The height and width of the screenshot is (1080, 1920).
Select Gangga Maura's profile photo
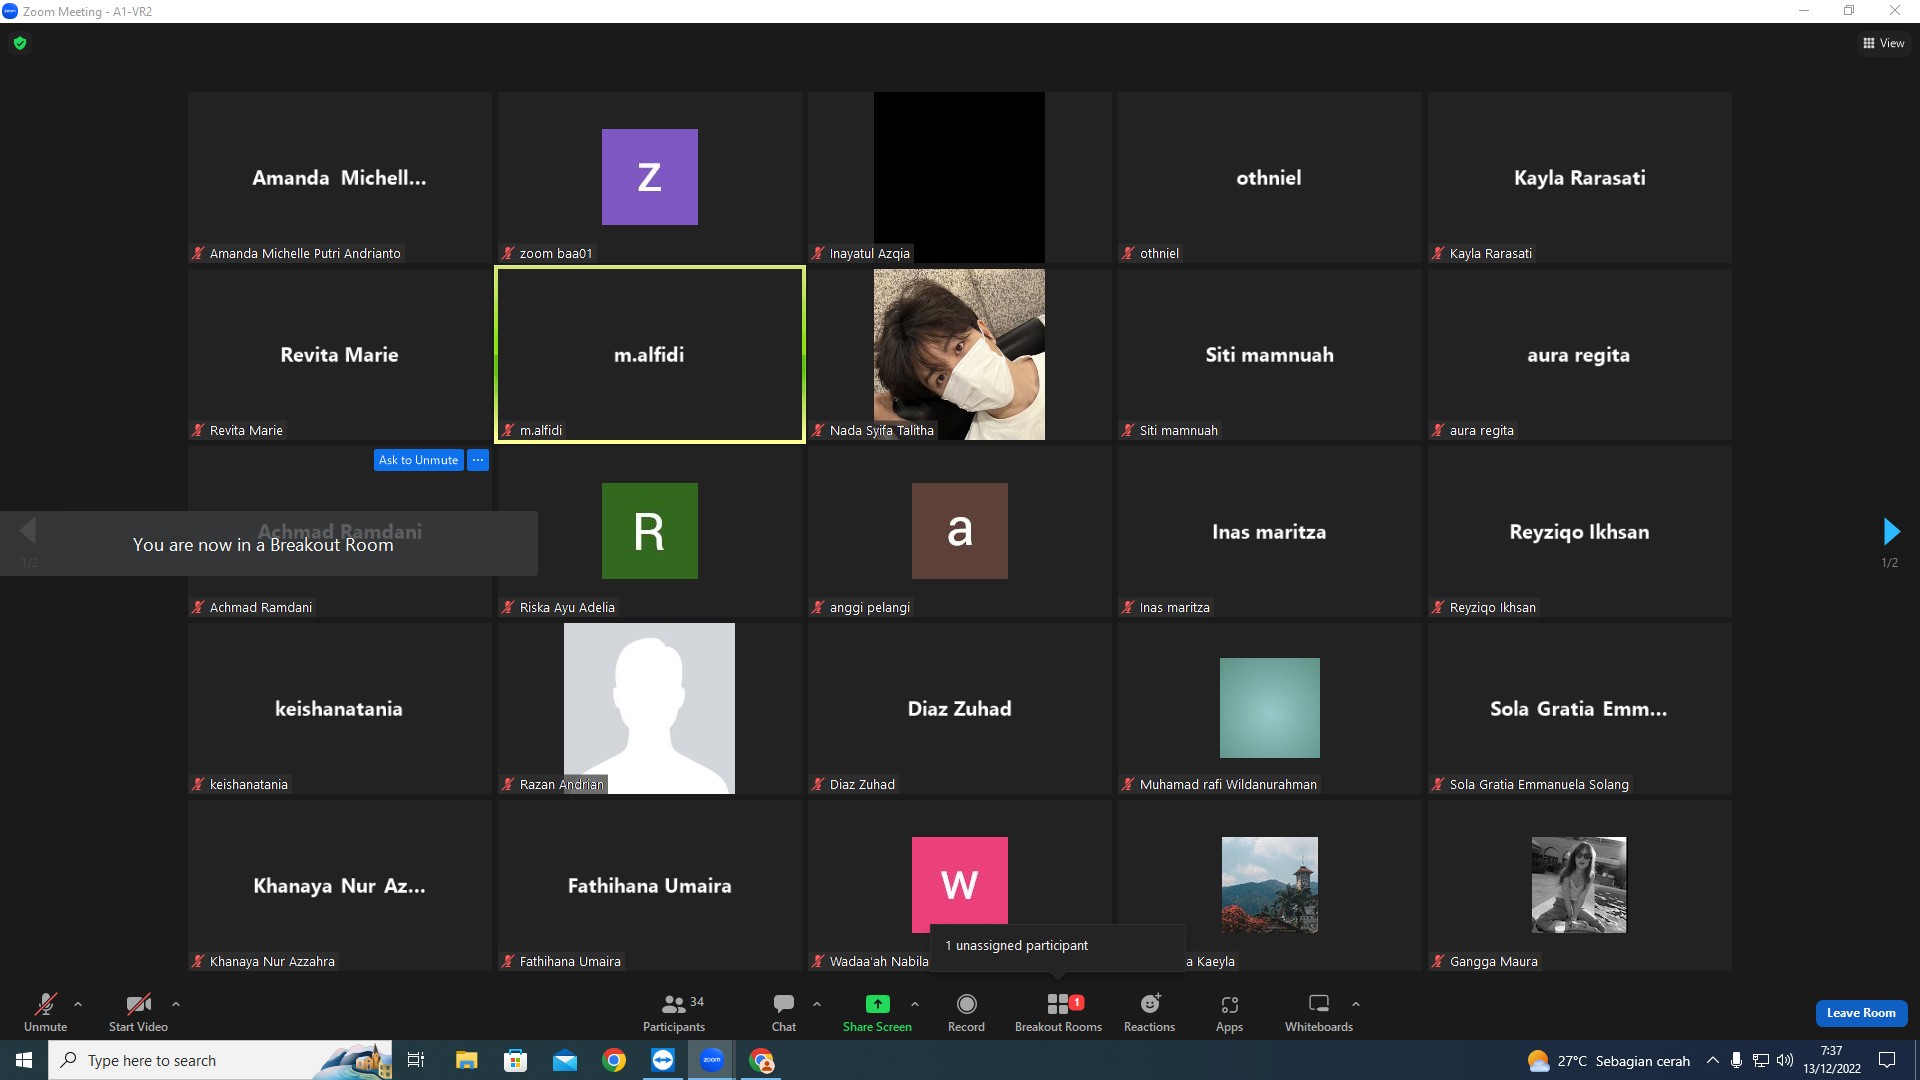point(1579,885)
